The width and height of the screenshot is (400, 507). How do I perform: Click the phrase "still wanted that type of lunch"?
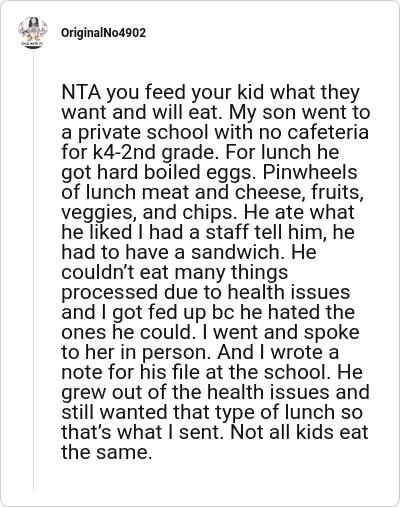(198, 412)
